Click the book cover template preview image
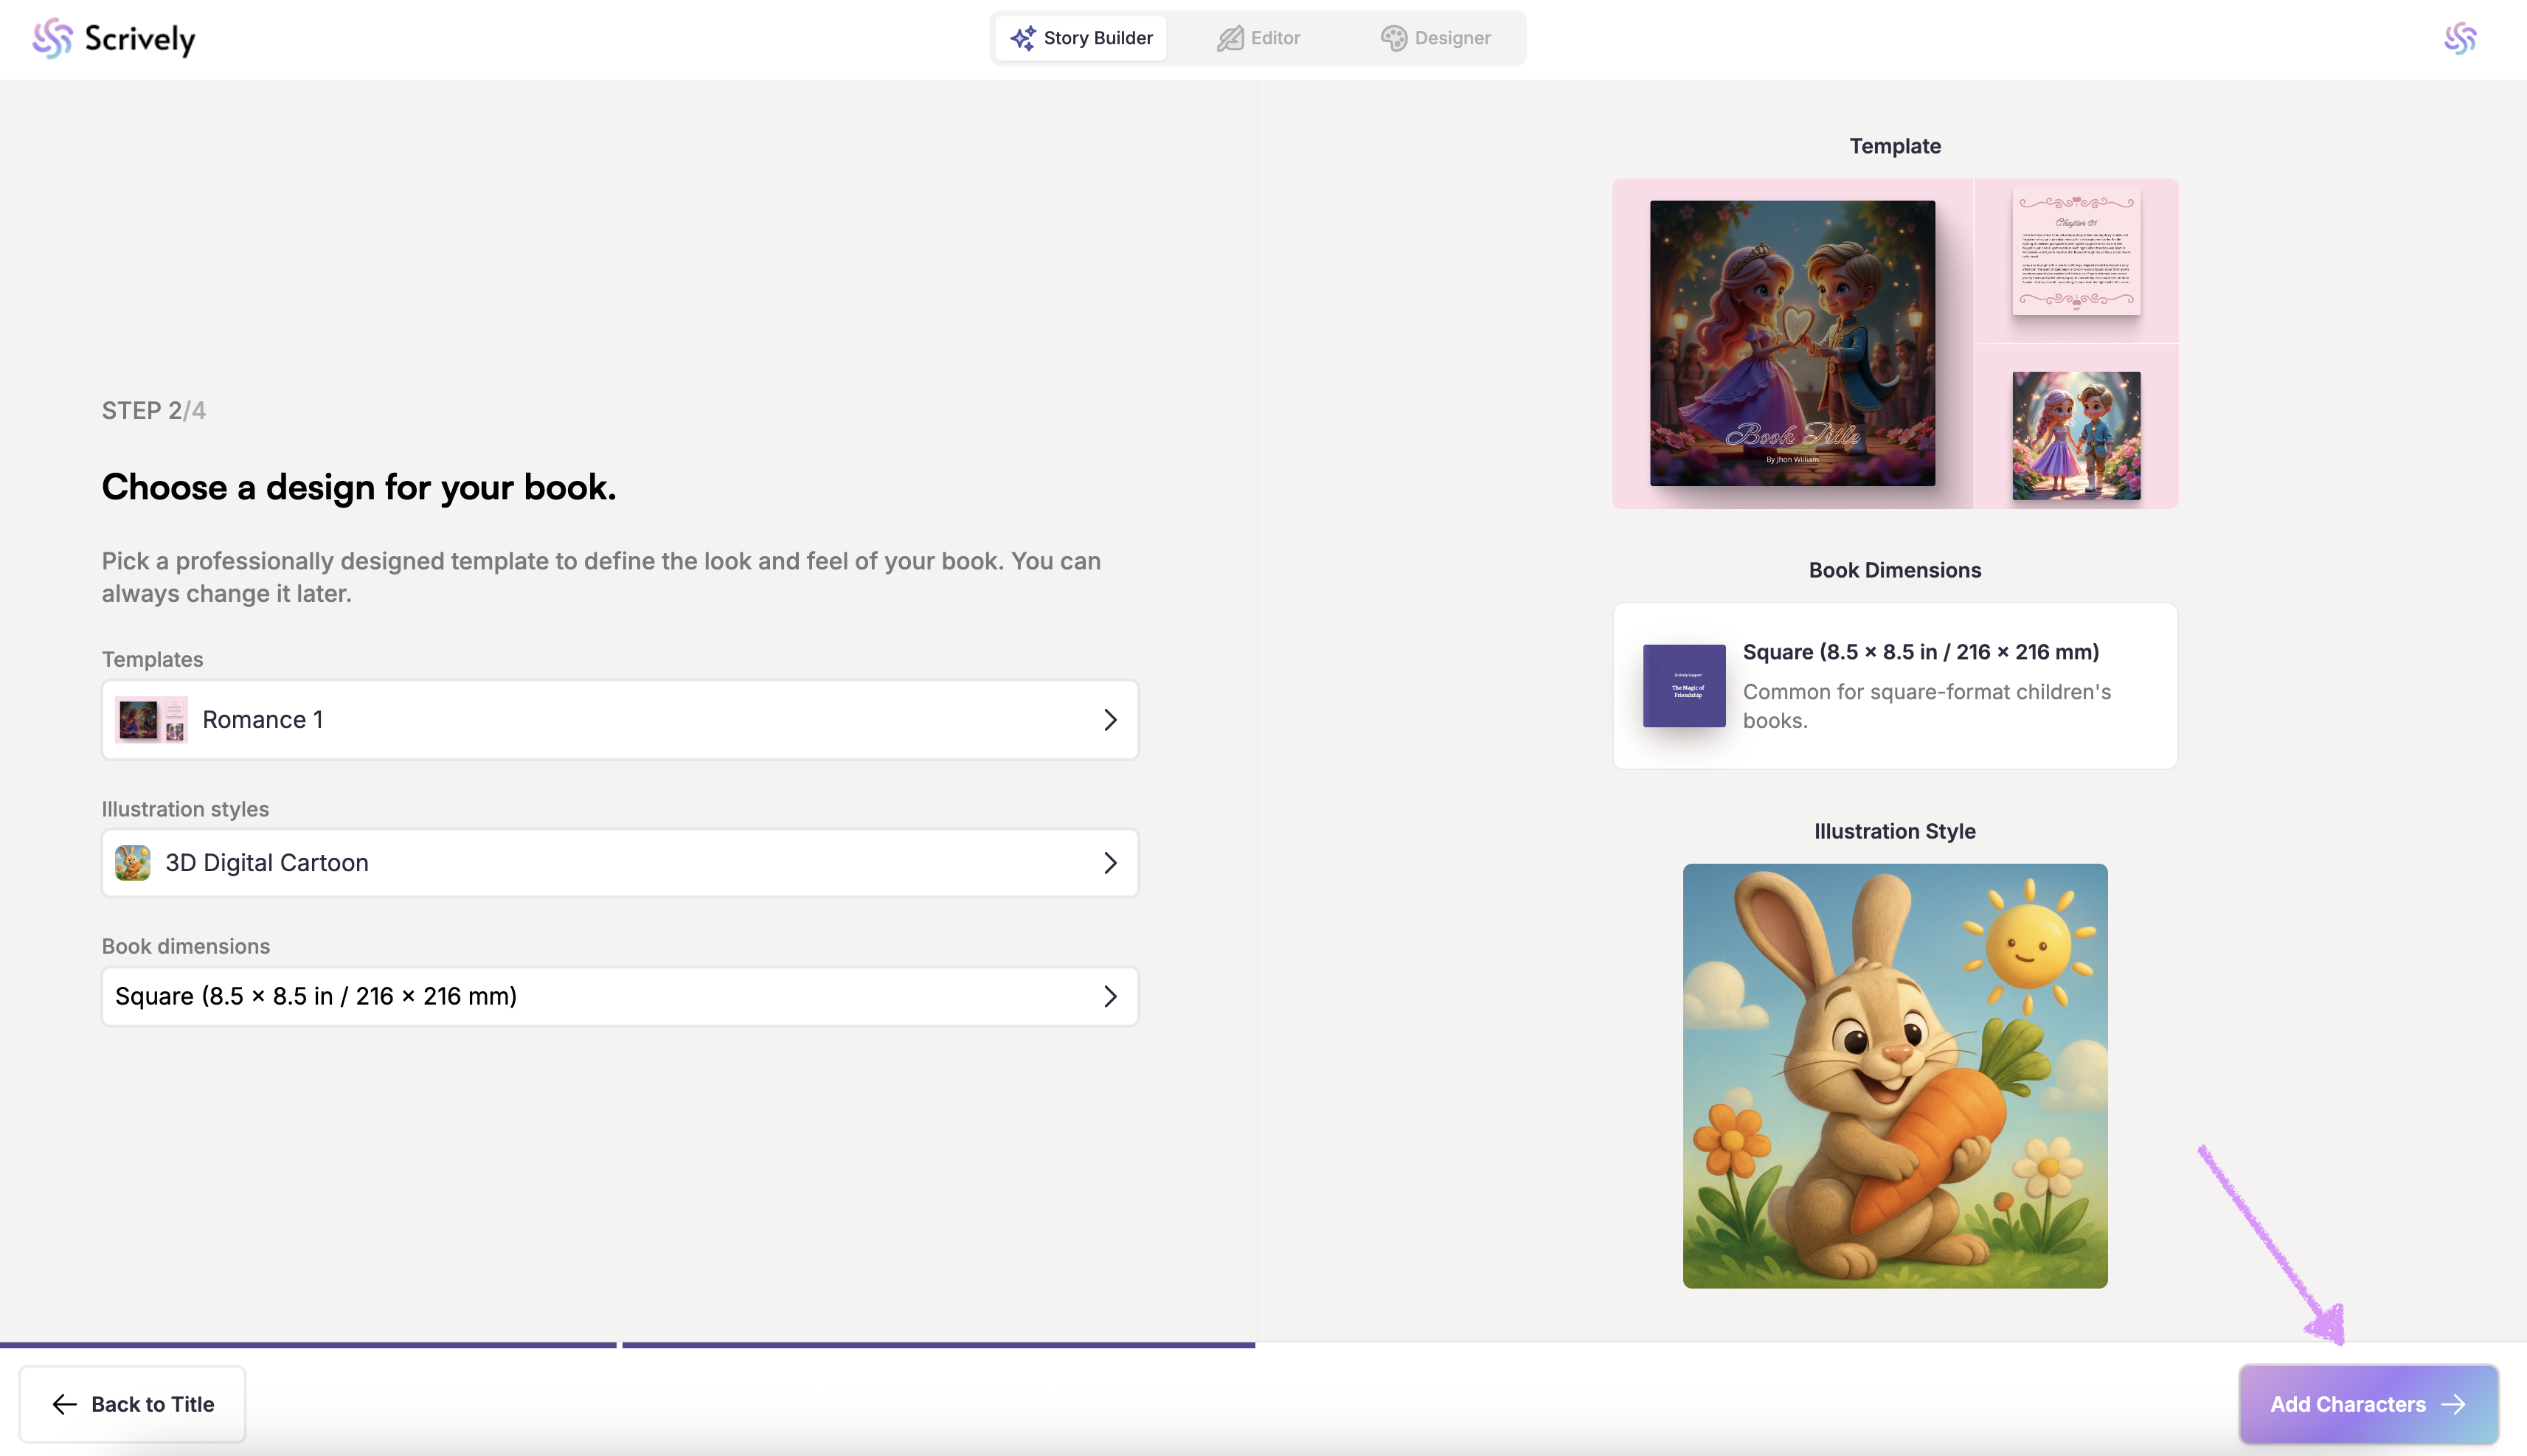2527x1456 pixels. (1791, 343)
